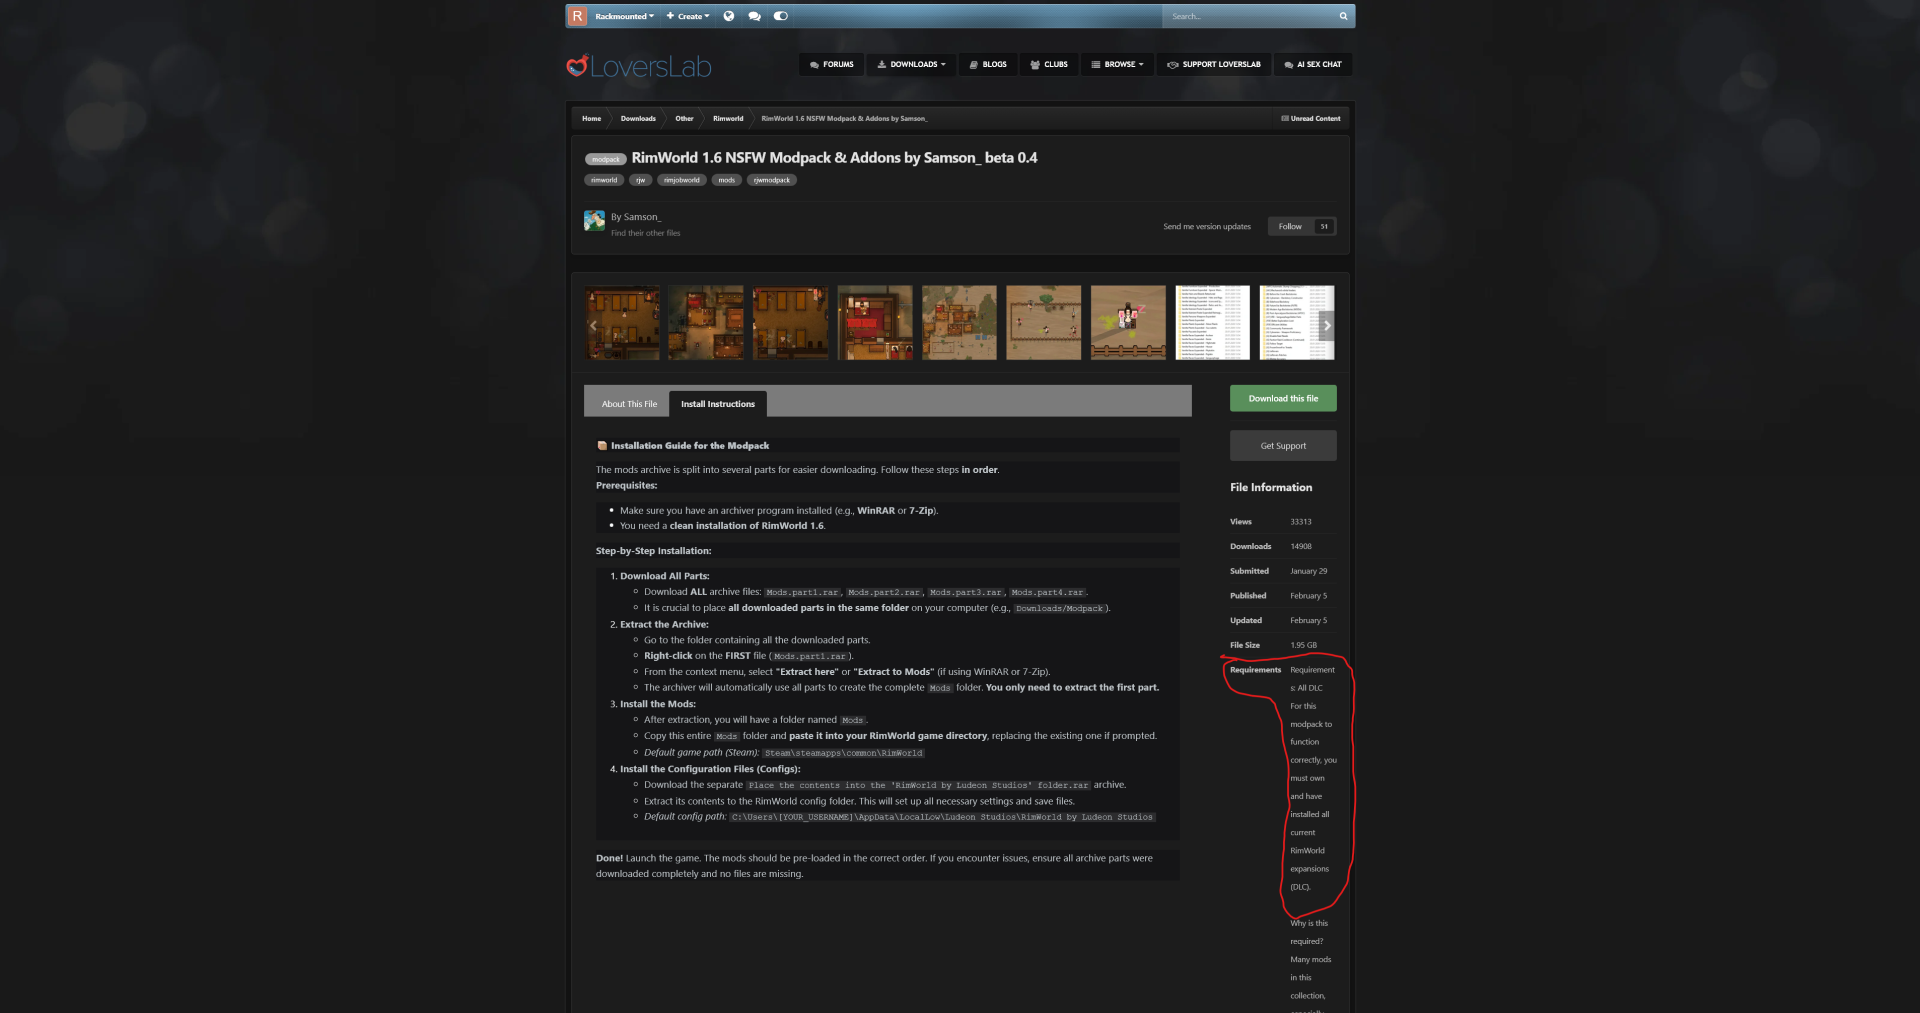Go to Downloads breadcrumb
The width and height of the screenshot is (1920, 1013).
tap(638, 118)
